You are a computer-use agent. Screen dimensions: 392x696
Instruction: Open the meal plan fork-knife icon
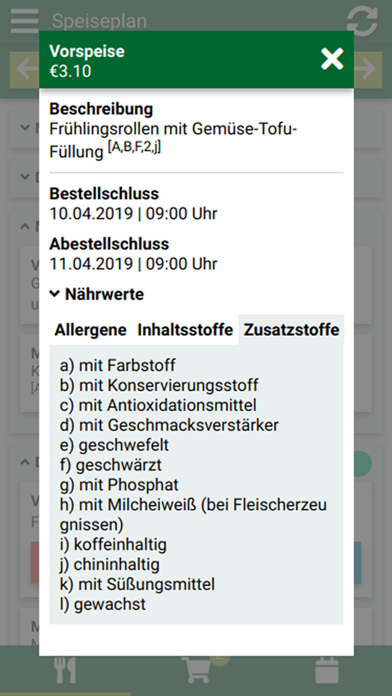tap(65, 670)
